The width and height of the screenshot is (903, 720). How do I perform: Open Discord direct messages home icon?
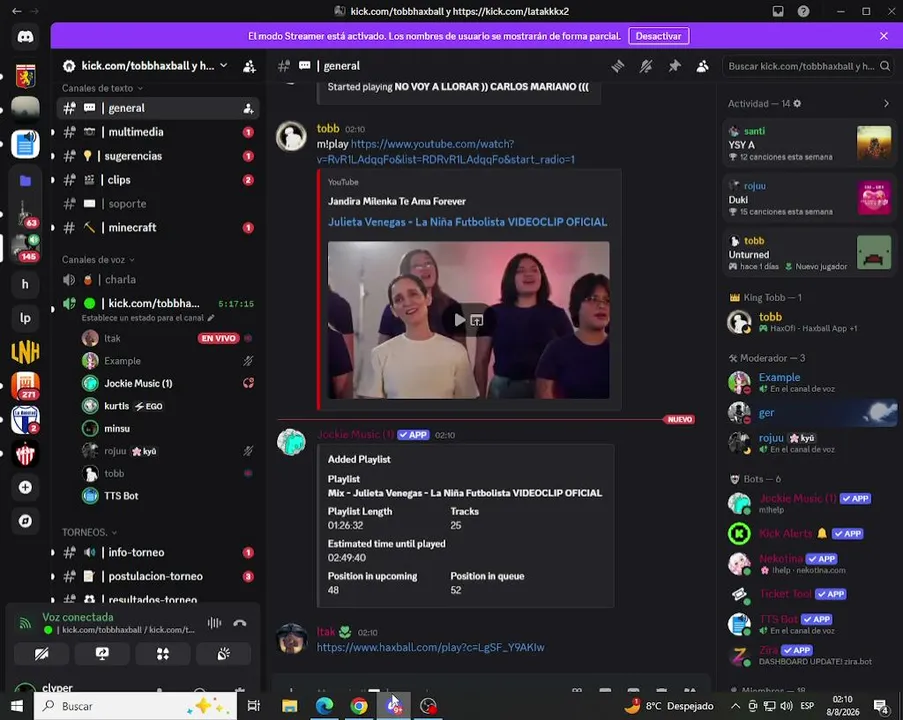coord(25,37)
